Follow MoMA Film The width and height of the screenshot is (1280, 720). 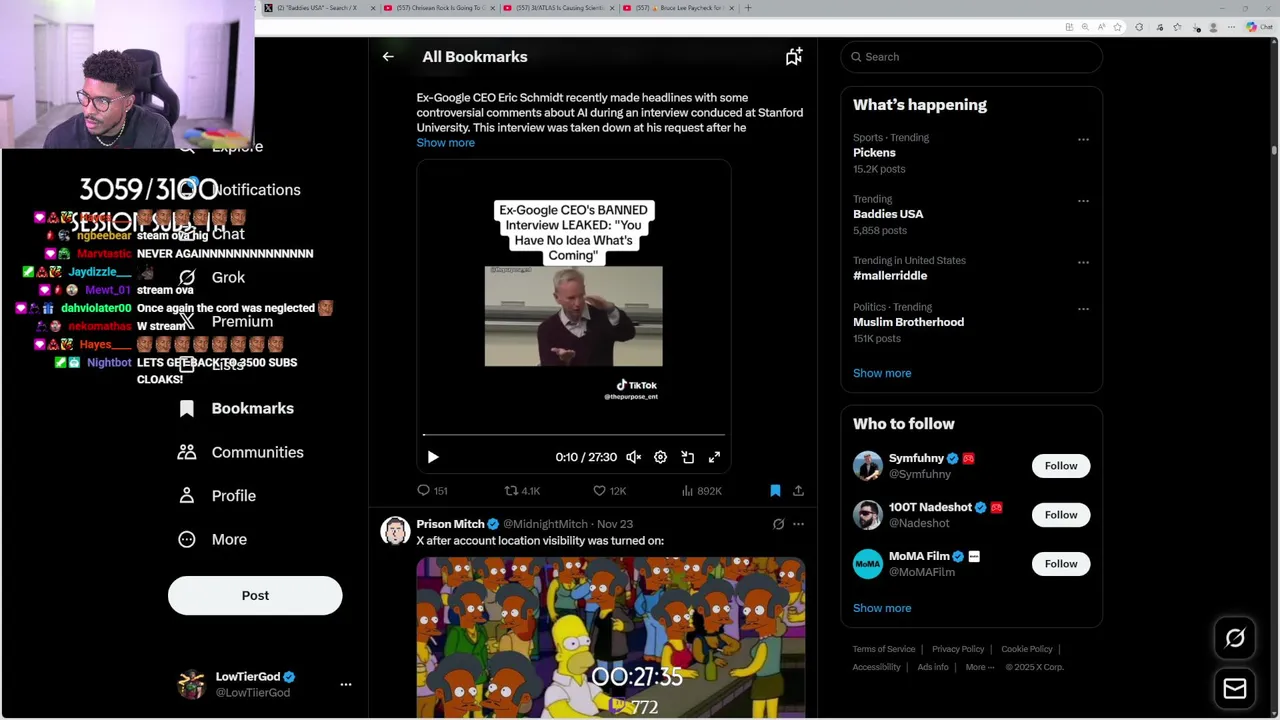click(1061, 564)
